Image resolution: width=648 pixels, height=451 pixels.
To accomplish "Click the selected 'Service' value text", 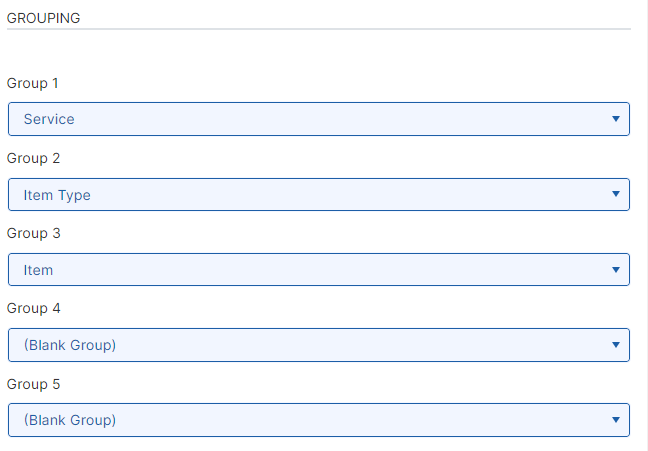I will [49, 119].
